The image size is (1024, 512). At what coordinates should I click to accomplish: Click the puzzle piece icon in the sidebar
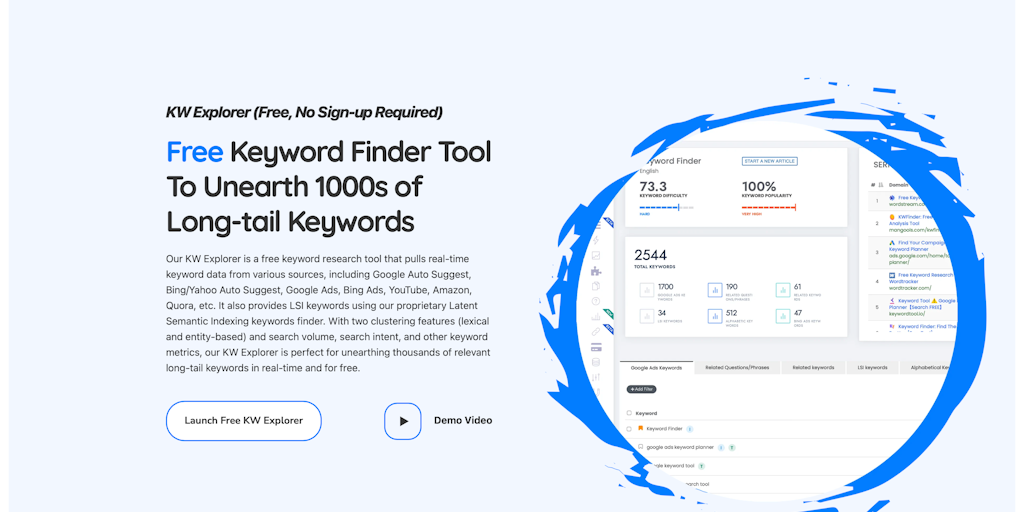(596, 271)
